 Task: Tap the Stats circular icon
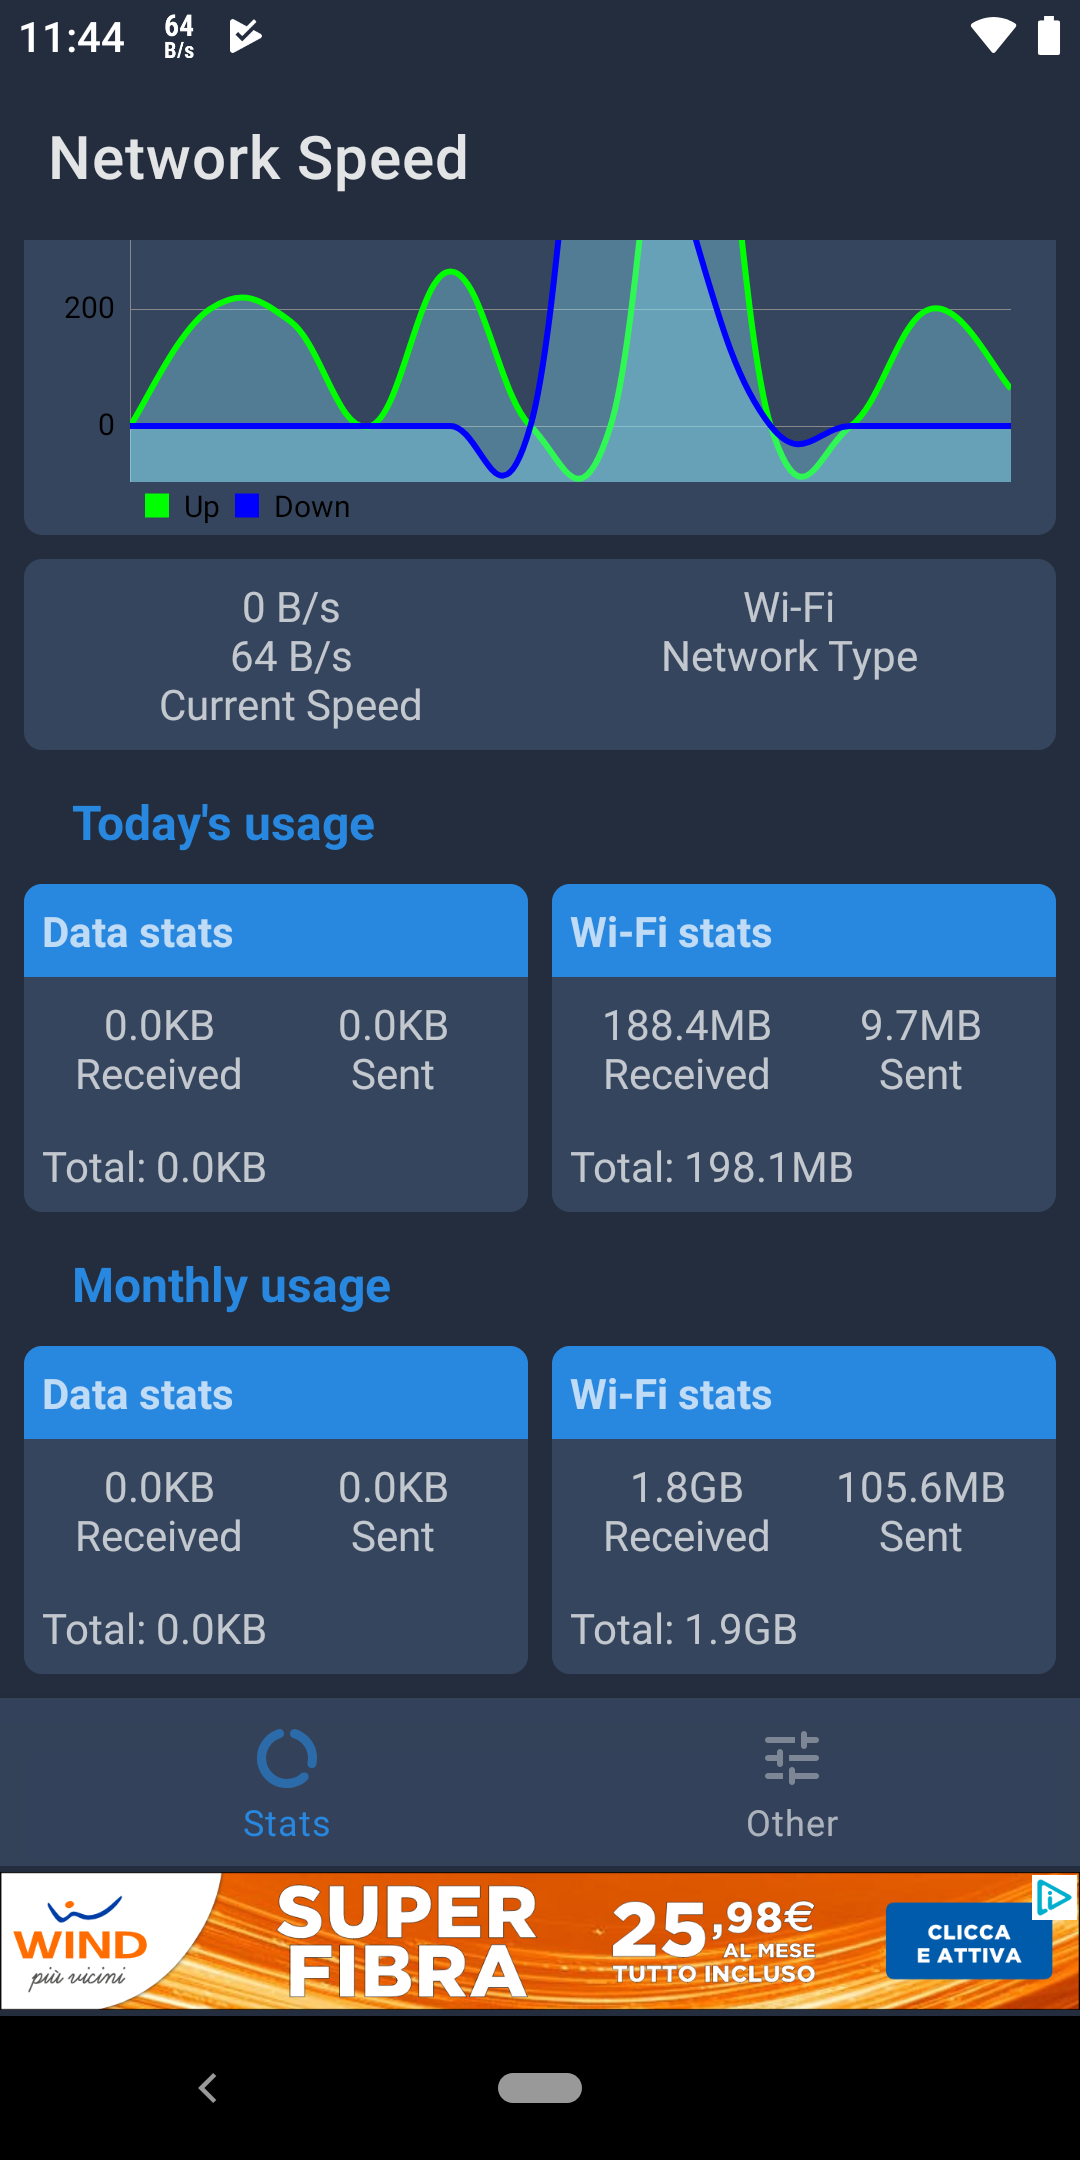click(x=287, y=1758)
